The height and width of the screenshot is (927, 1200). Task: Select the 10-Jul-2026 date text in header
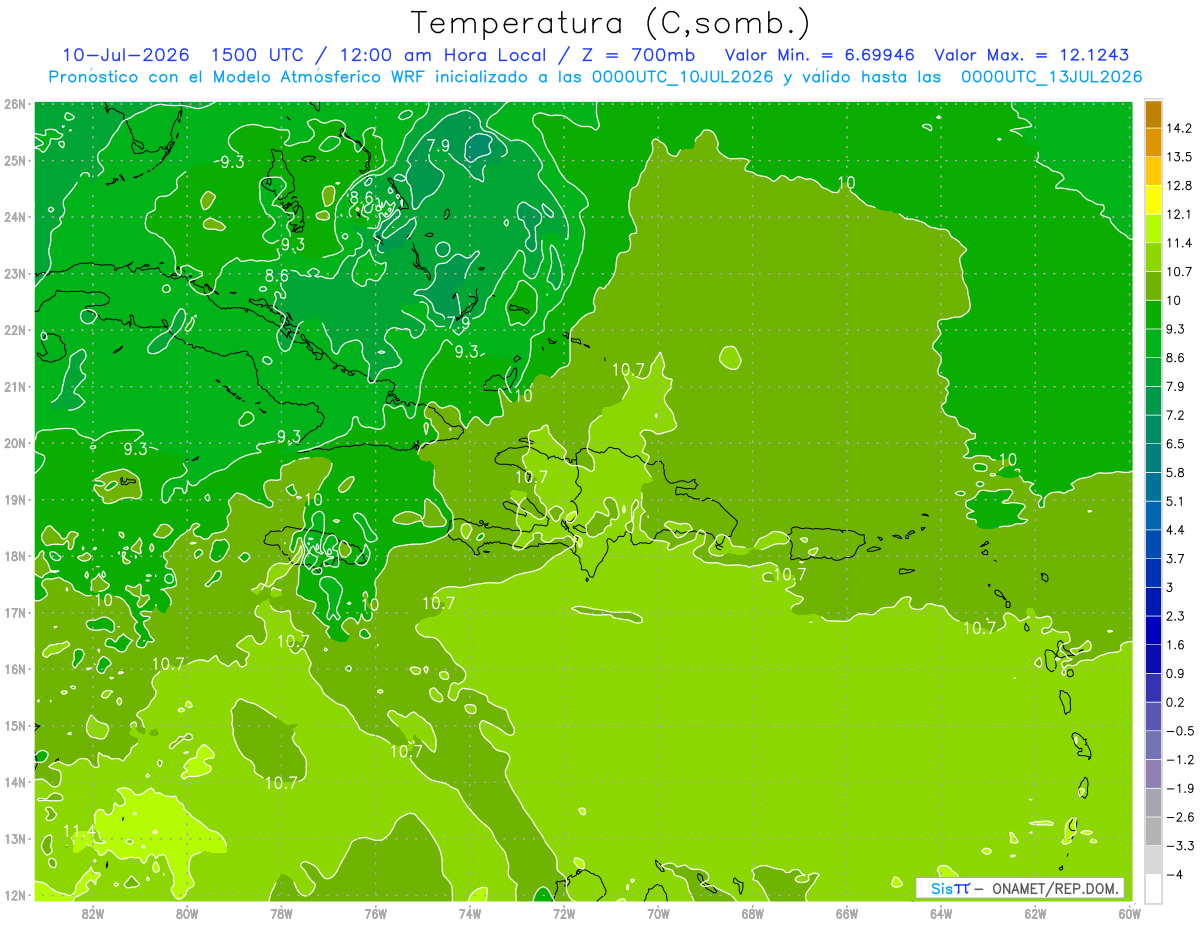click(x=125, y=55)
